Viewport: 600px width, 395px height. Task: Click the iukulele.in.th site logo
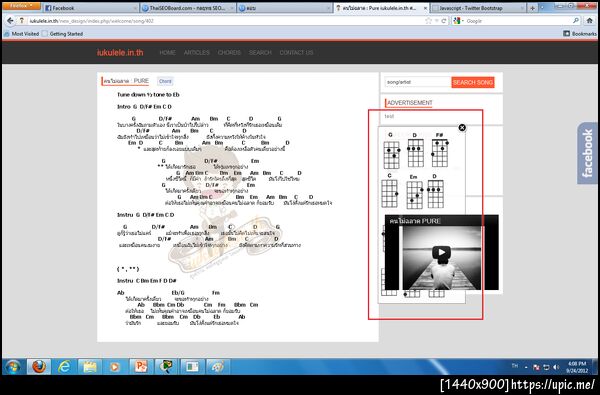click(x=120, y=52)
